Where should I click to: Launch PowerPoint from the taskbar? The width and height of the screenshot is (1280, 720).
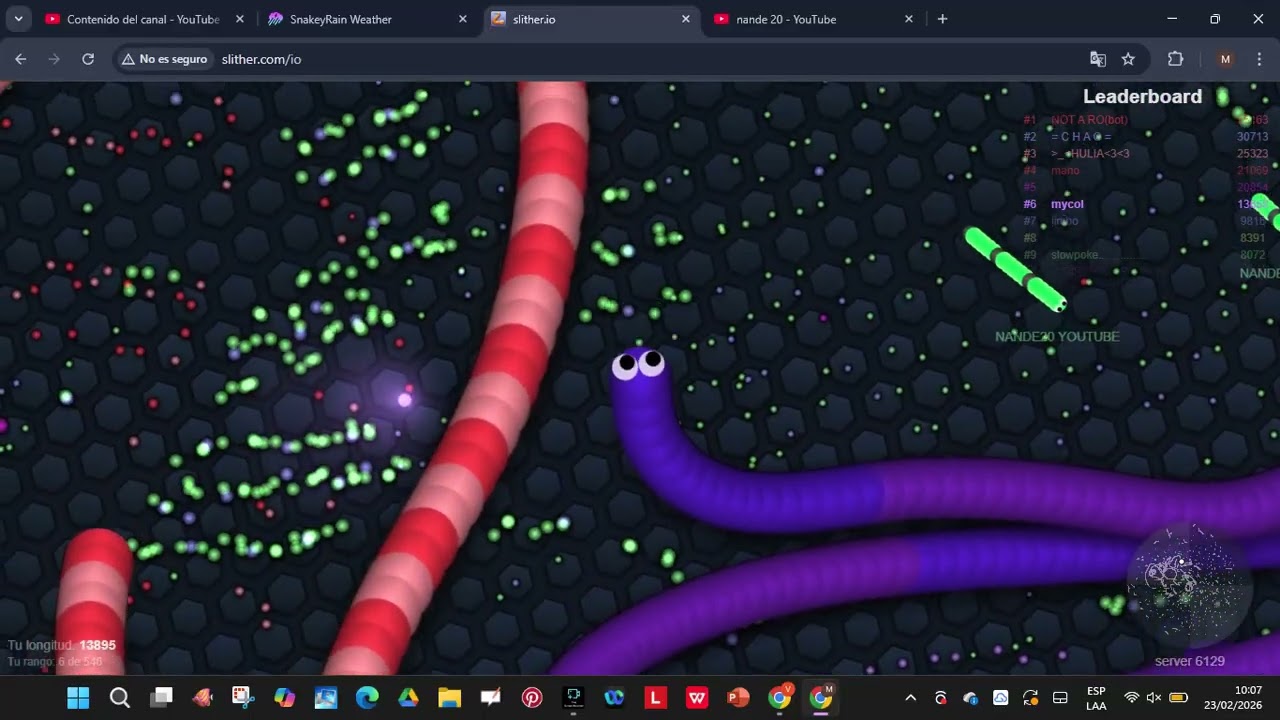point(738,698)
